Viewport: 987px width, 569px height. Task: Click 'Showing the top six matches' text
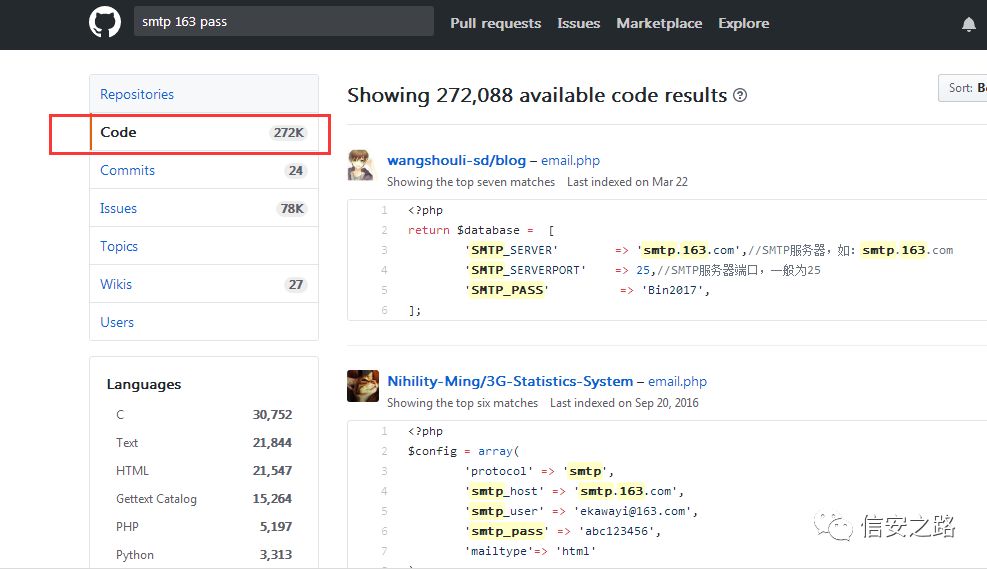coord(463,403)
